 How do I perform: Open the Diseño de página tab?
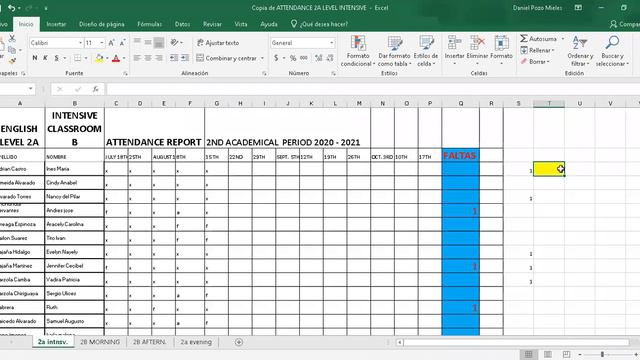[x=102, y=24]
